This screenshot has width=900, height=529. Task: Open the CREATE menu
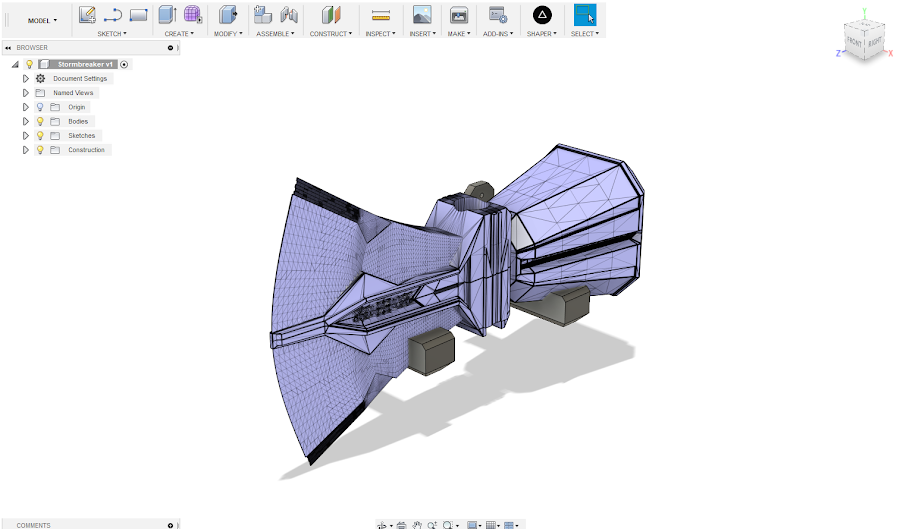point(179,34)
